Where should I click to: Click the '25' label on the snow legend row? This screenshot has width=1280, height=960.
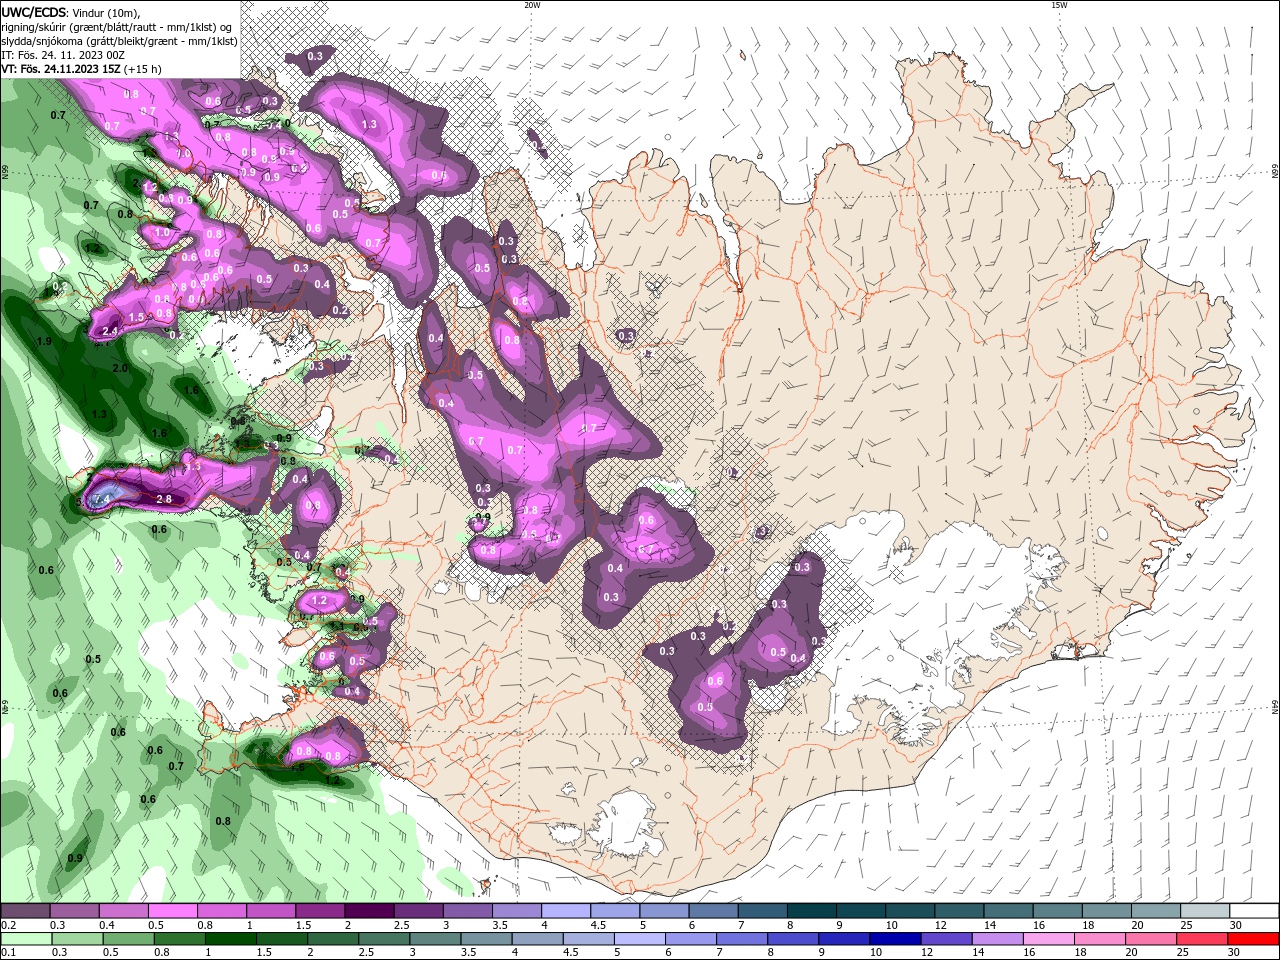click(1187, 926)
